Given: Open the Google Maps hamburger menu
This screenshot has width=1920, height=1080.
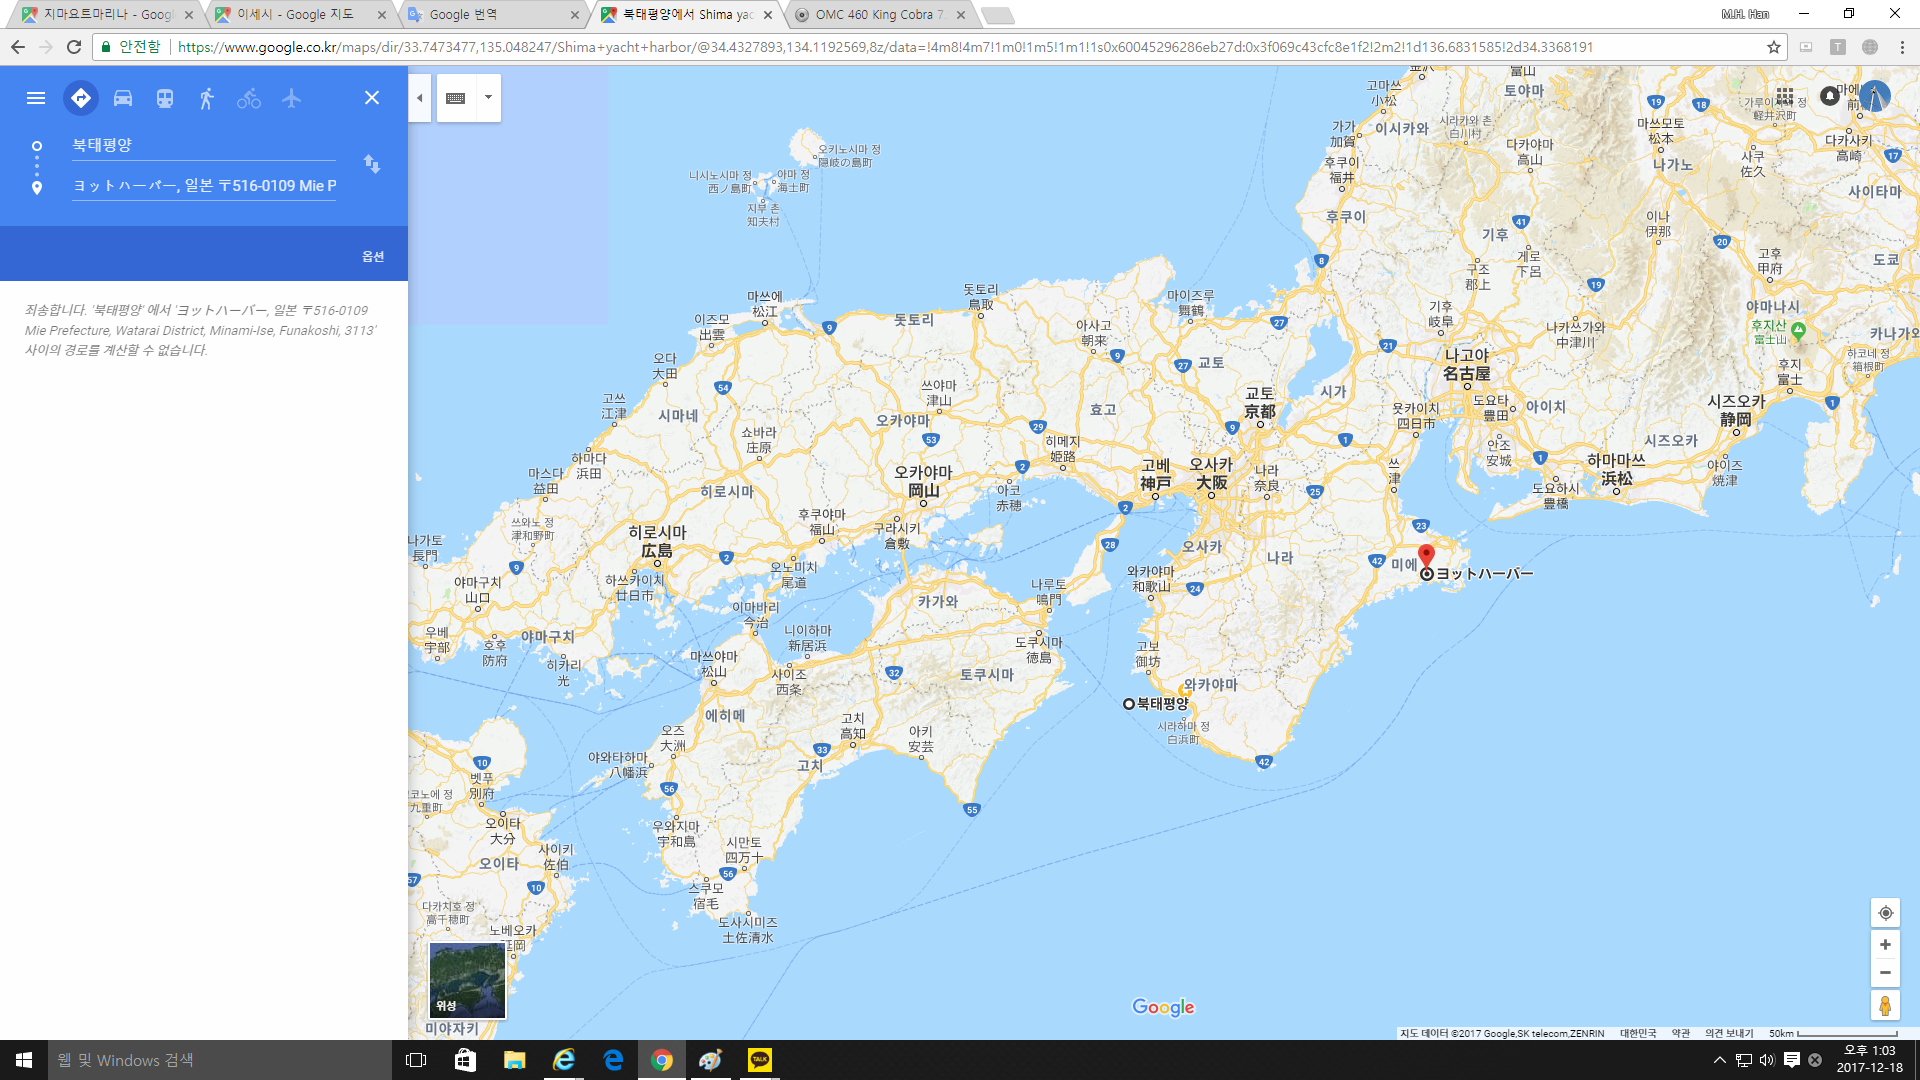Looking at the screenshot, I should [36, 98].
